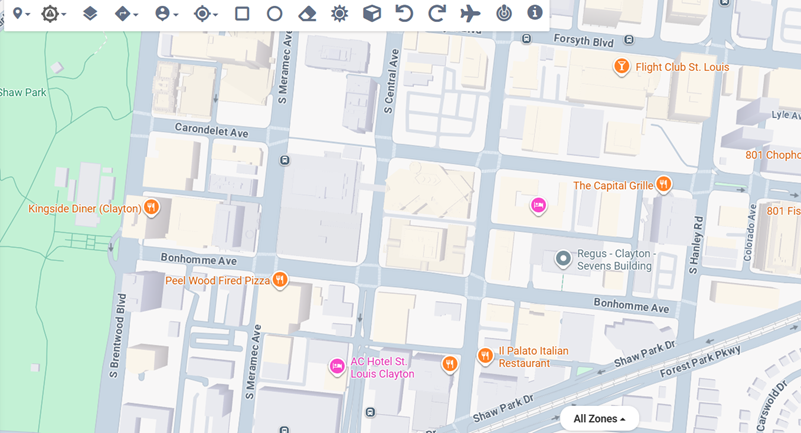Click the Shaw Park label
The width and height of the screenshot is (801, 433).
[22, 92]
